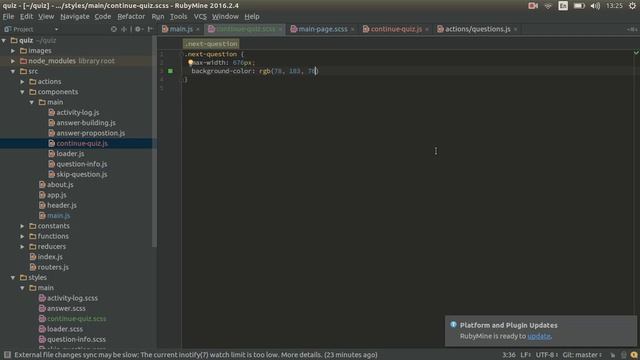
Task: Open the sound volume indicator
Action: [x=595, y=6]
